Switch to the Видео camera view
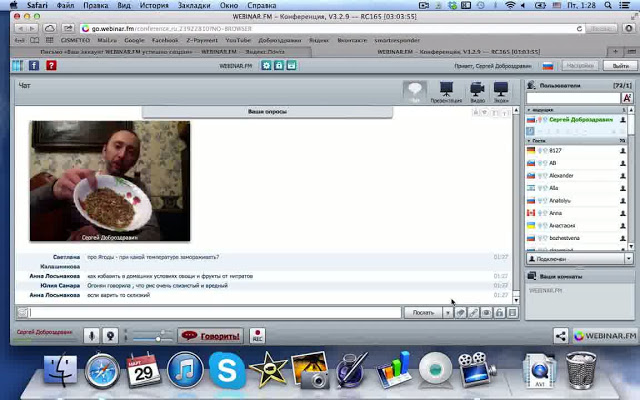The height and width of the screenshot is (400, 640). pyautogui.click(x=477, y=92)
